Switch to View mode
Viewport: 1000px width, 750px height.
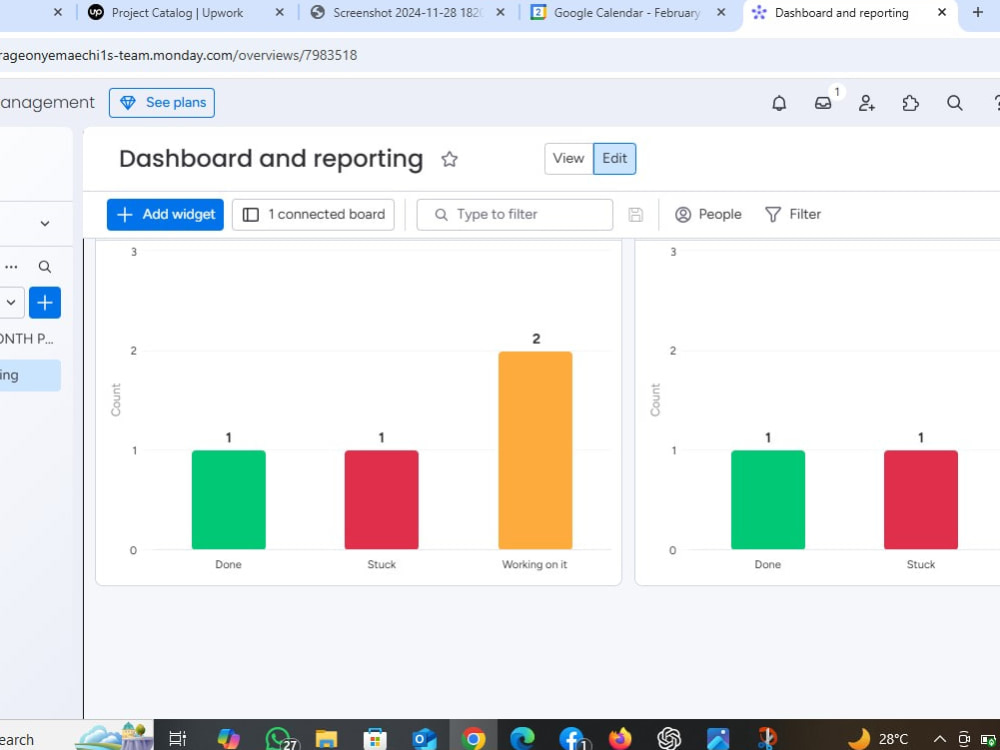[568, 158]
